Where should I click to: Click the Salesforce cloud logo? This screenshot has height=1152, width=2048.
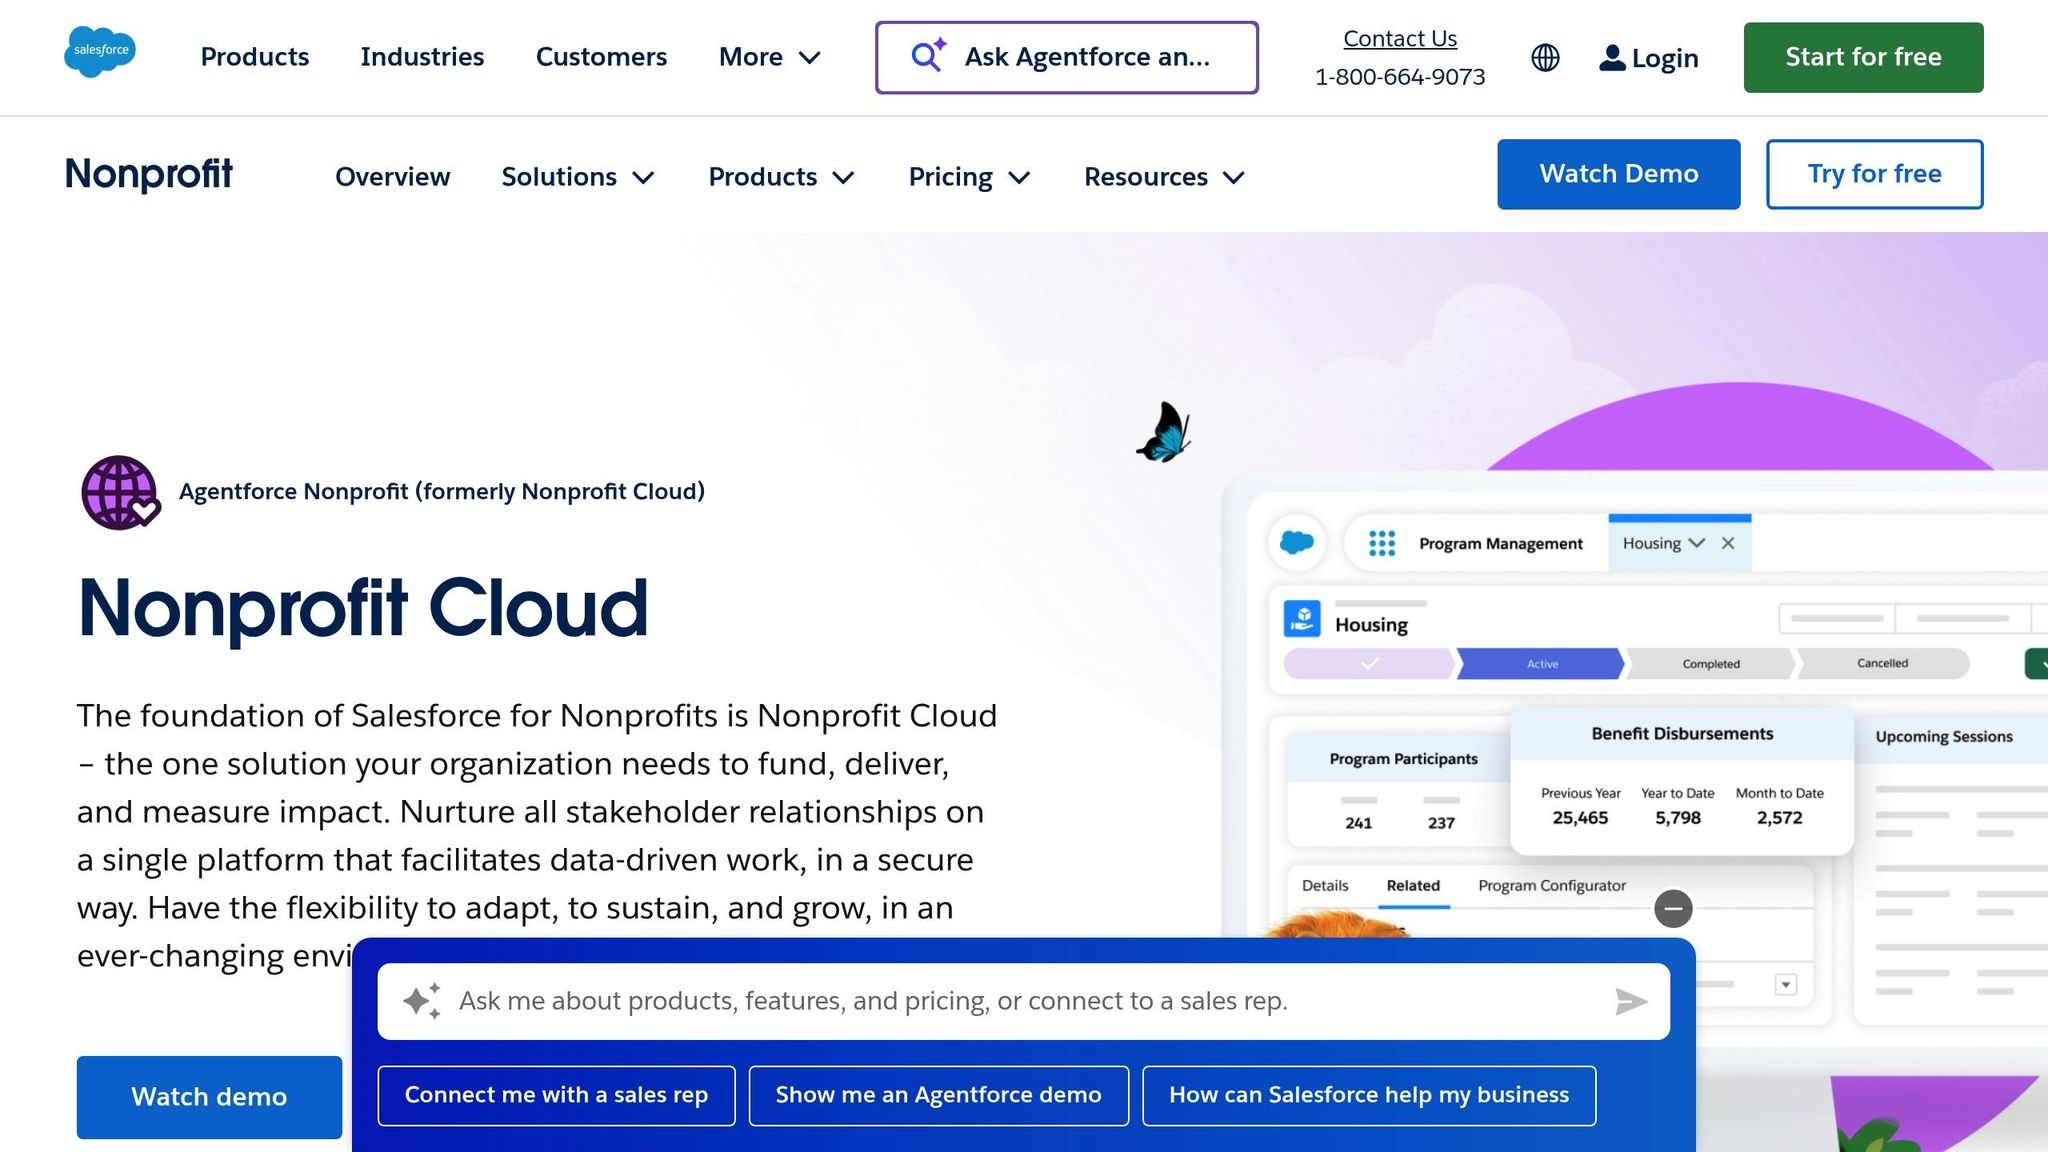tap(100, 53)
